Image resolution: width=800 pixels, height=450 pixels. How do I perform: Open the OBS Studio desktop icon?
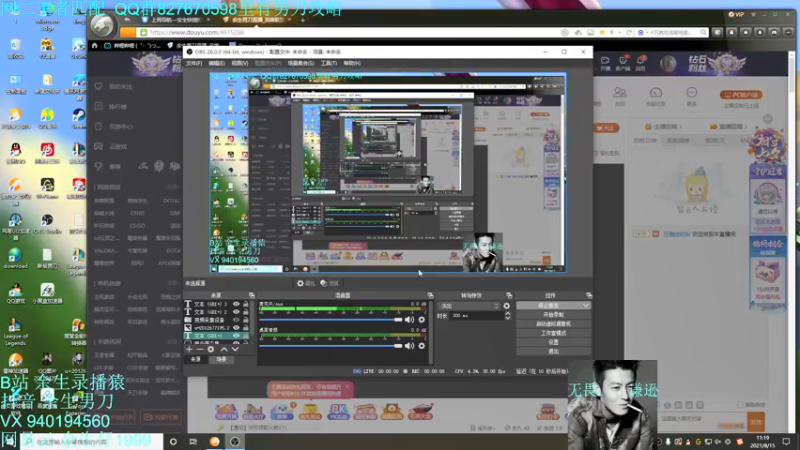(47, 223)
